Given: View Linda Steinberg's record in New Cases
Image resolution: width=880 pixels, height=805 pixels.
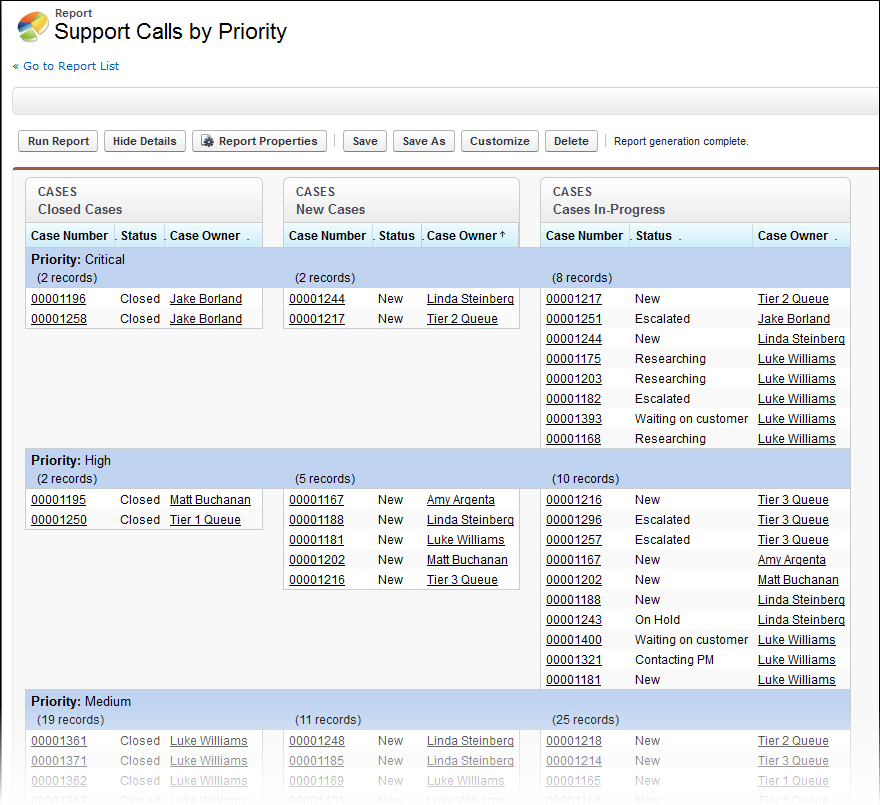Looking at the screenshot, I should pyautogui.click(x=470, y=298).
